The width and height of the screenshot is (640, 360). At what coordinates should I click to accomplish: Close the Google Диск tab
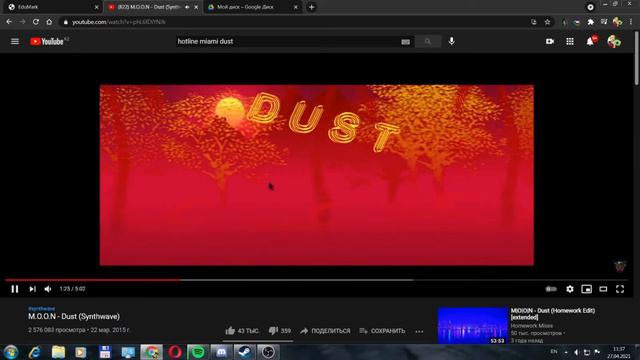tap(296, 7)
